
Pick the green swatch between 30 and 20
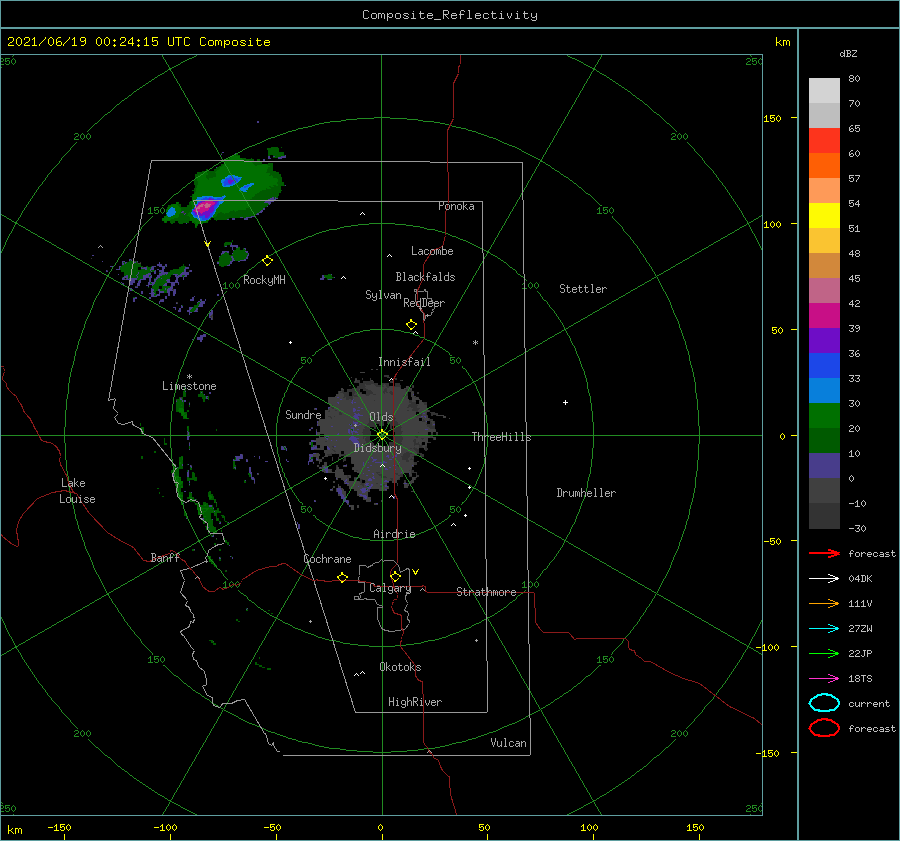point(824,416)
